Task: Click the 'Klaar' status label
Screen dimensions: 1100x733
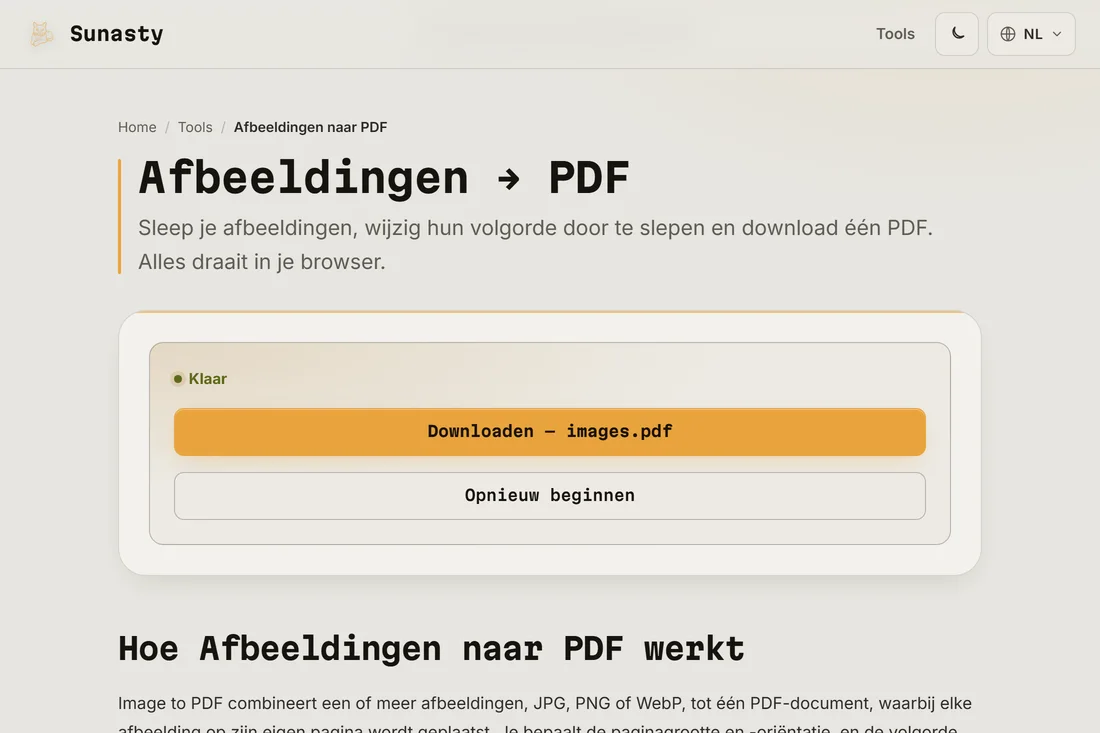Action: click(x=208, y=379)
